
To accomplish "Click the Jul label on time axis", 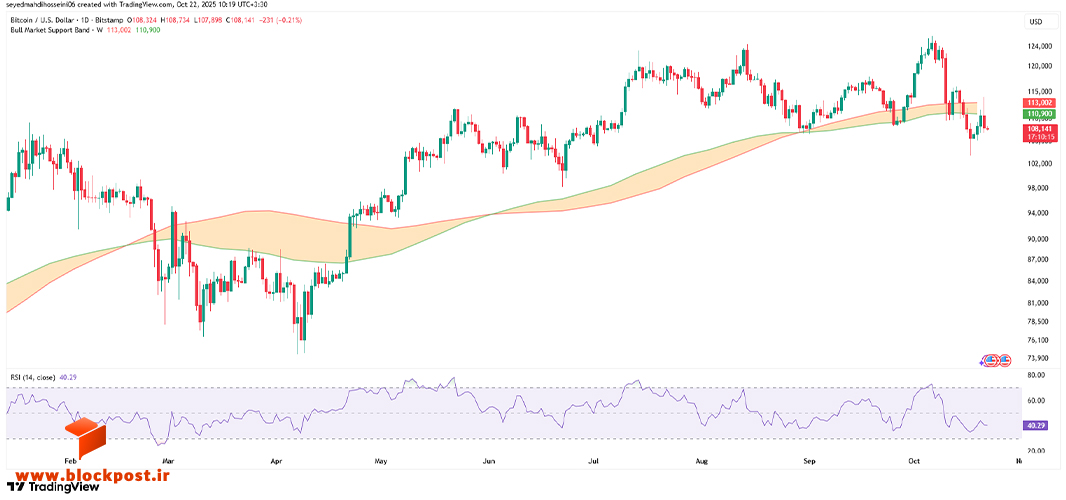I will (x=594, y=461).
